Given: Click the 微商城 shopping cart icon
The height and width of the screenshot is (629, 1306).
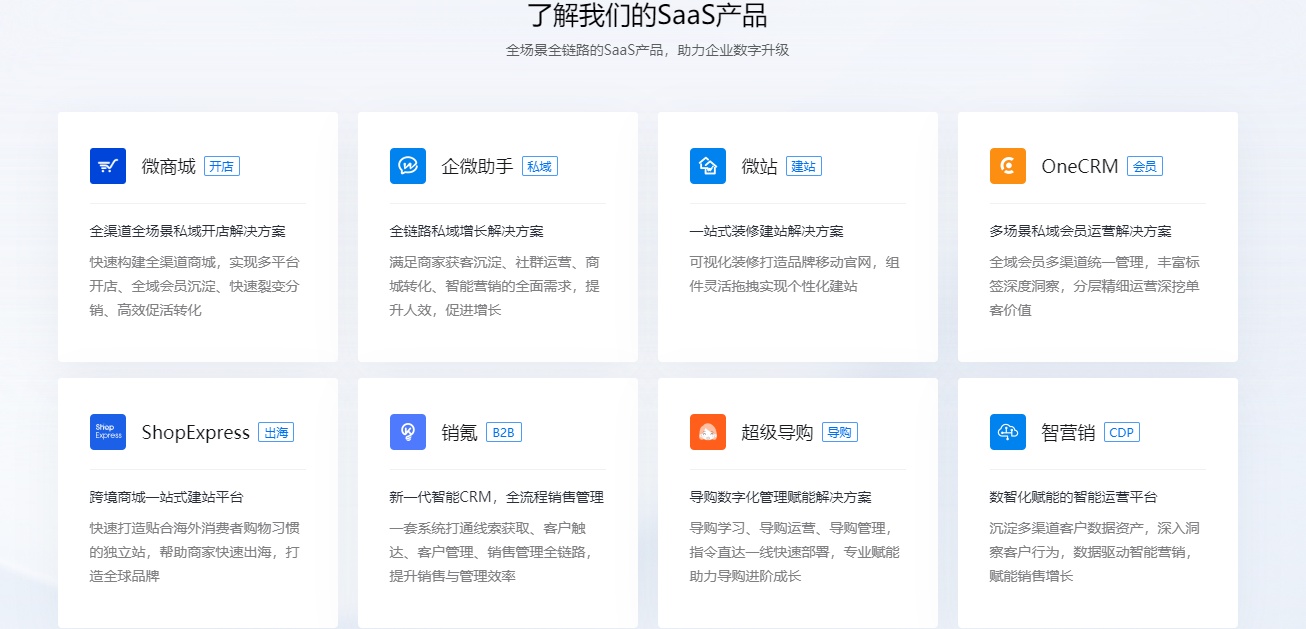Looking at the screenshot, I should point(108,166).
